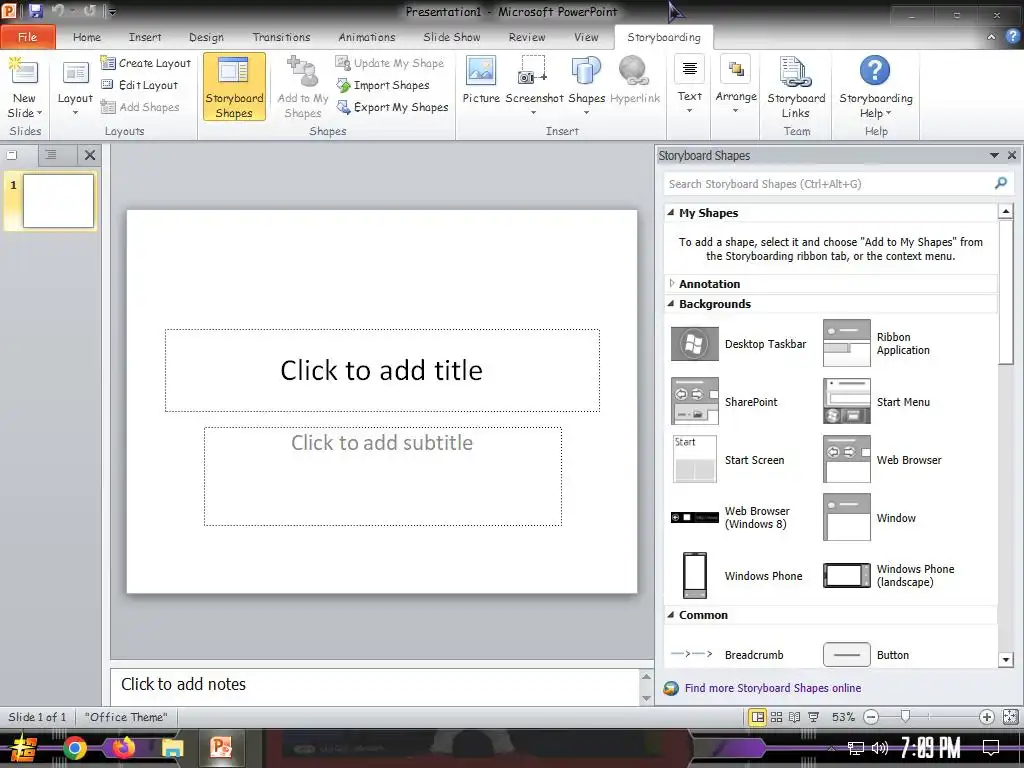Select the Button shape
The image size is (1024, 768).
click(x=866, y=654)
